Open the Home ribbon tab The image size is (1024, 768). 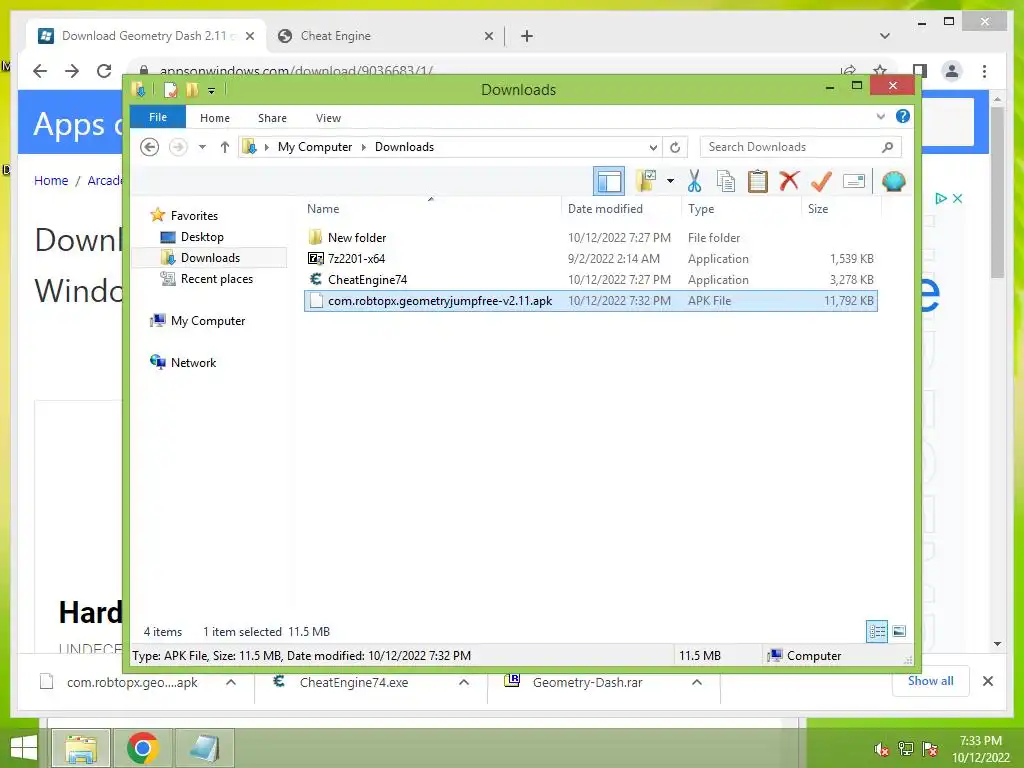pos(215,118)
